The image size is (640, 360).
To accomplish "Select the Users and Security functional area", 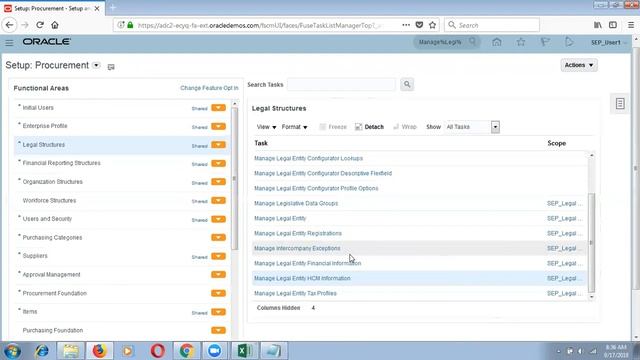I will 47,219.
